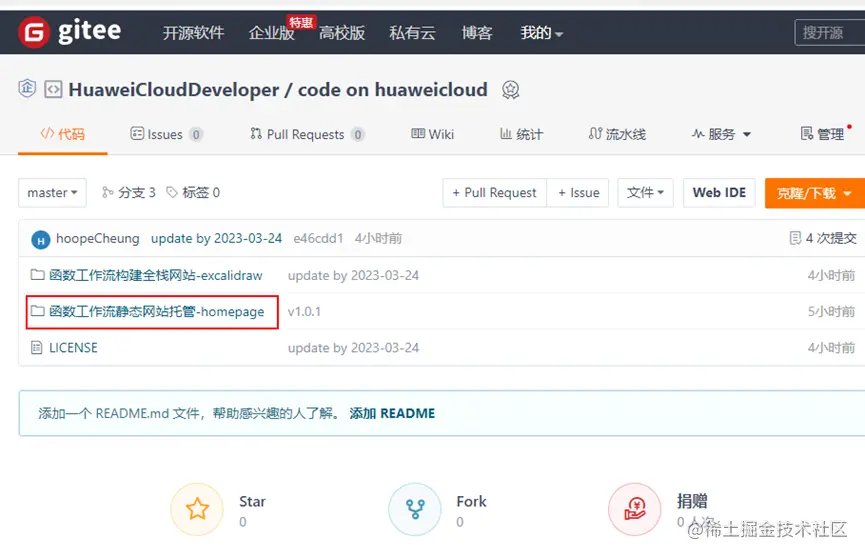Click the LICENSE row commit message update by 2023-03-24
Viewport: 865px width, 557px height.
[353, 348]
